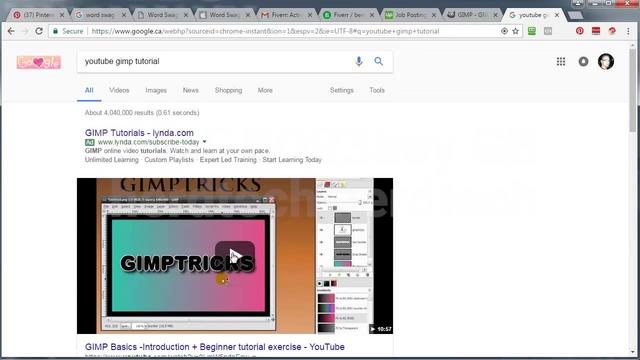Click the red flag extension icon
640x360 pixels.
tap(596, 31)
